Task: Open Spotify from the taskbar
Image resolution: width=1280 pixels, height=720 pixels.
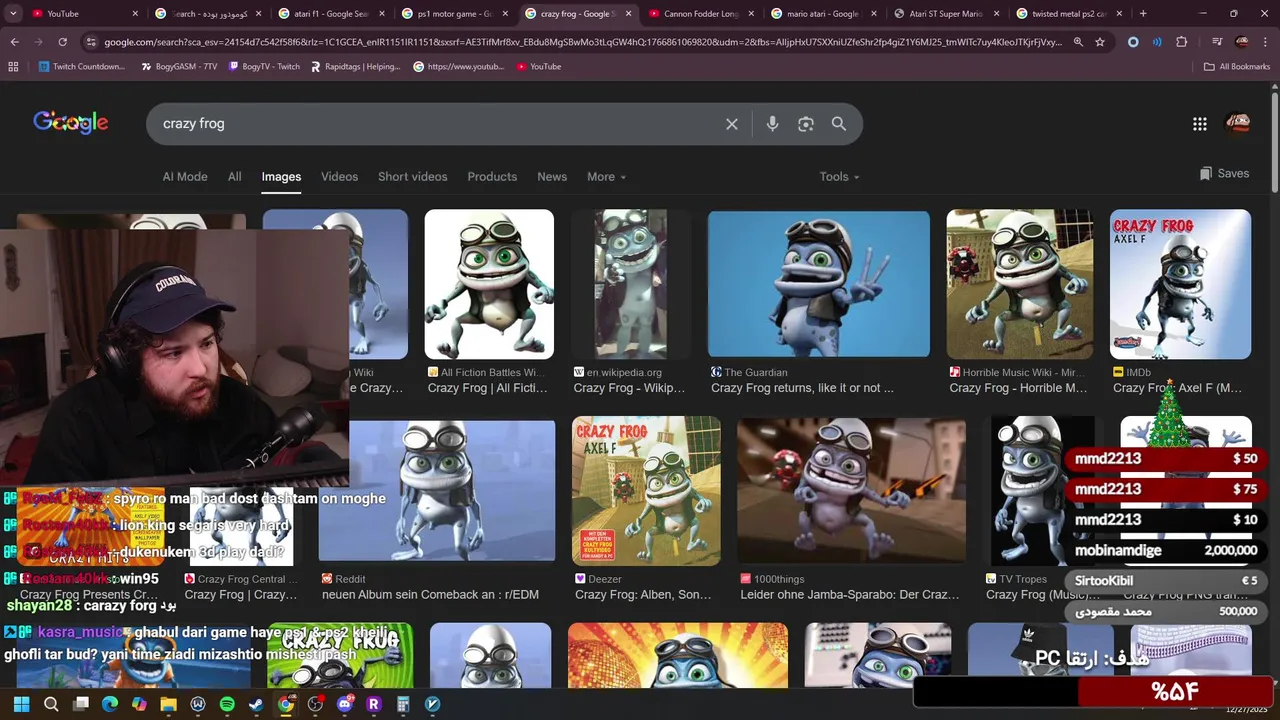Action: click(227, 704)
